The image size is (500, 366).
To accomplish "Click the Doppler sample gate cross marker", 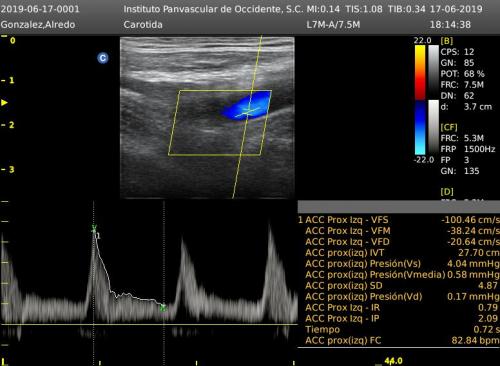I will [x=247, y=111].
